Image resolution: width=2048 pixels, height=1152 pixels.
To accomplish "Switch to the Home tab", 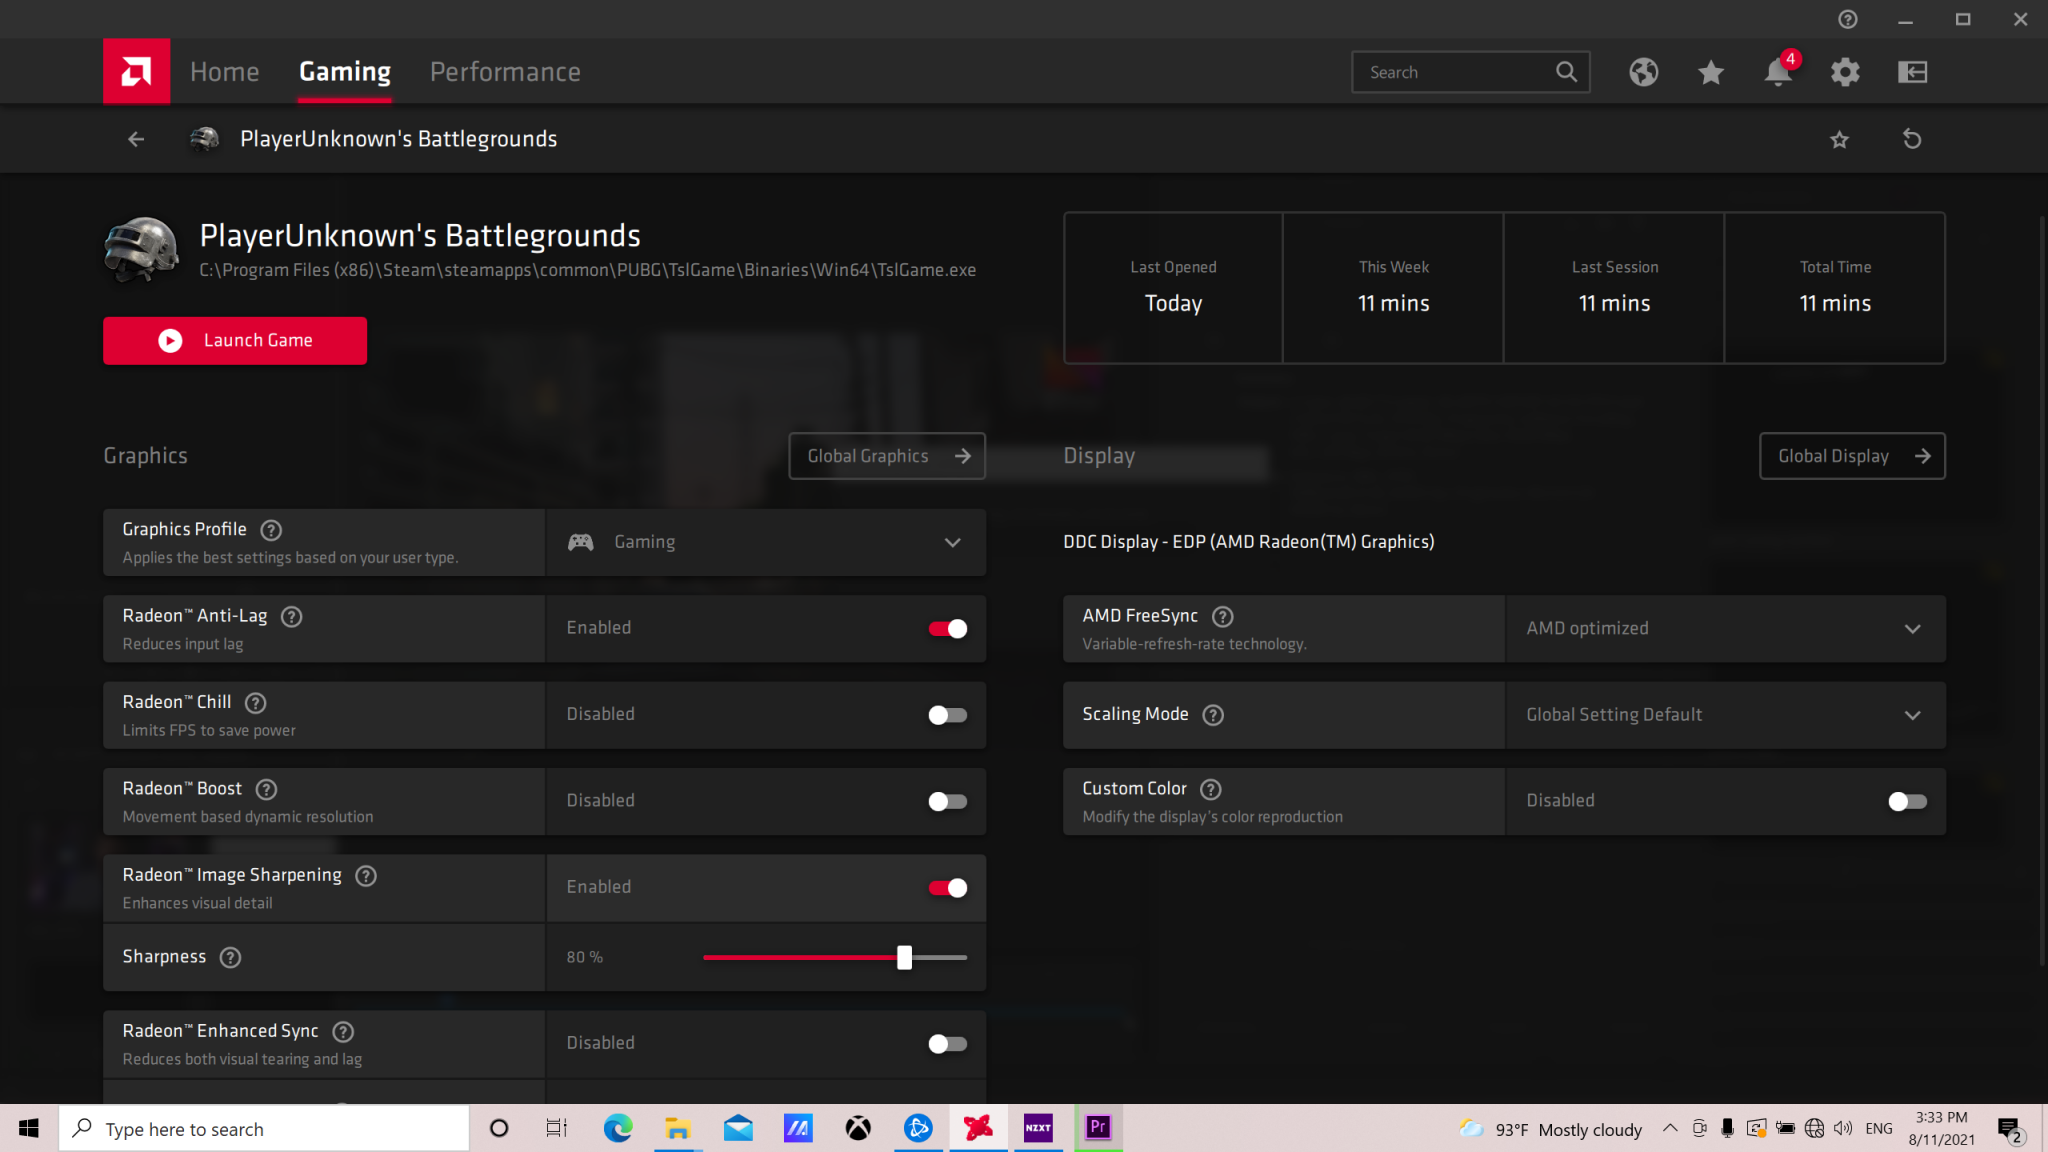I will point(224,72).
